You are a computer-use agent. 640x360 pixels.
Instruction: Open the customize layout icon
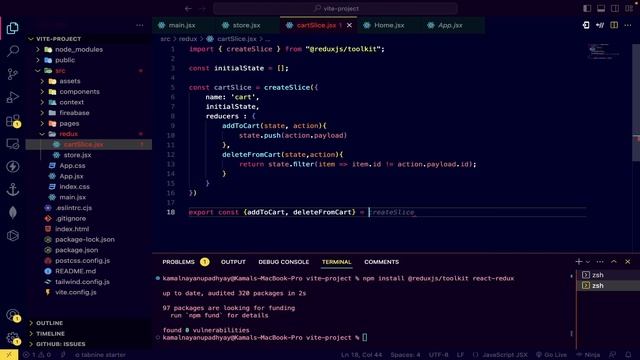point(629,9)
